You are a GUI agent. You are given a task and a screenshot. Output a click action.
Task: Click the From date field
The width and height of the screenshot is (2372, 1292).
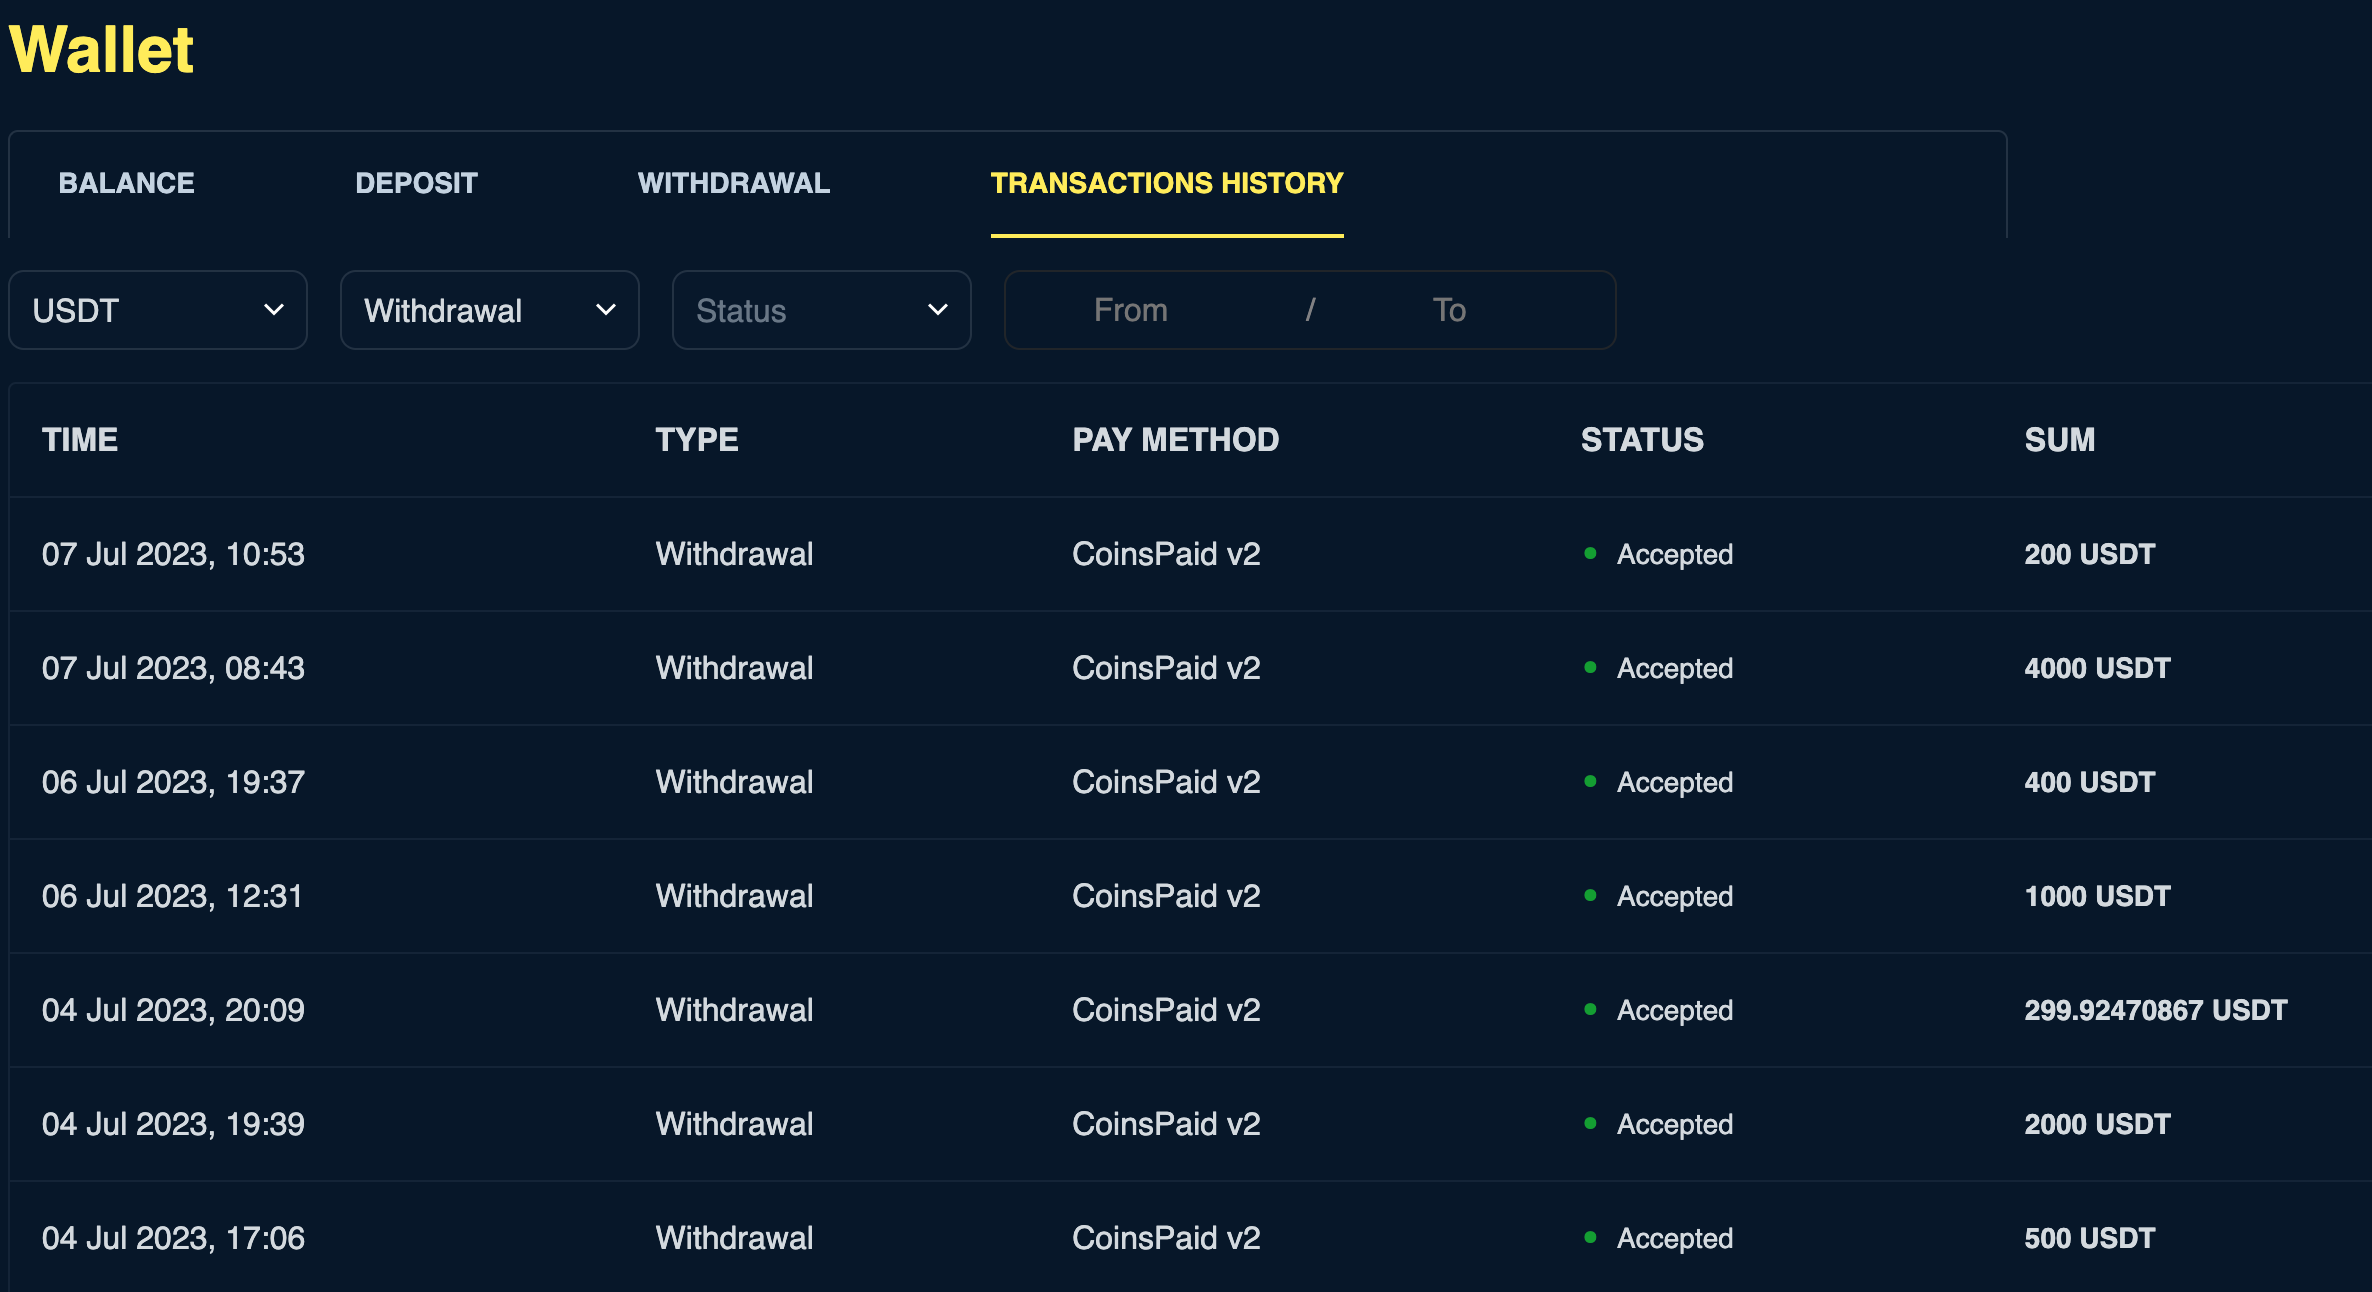pos(1130,310)
